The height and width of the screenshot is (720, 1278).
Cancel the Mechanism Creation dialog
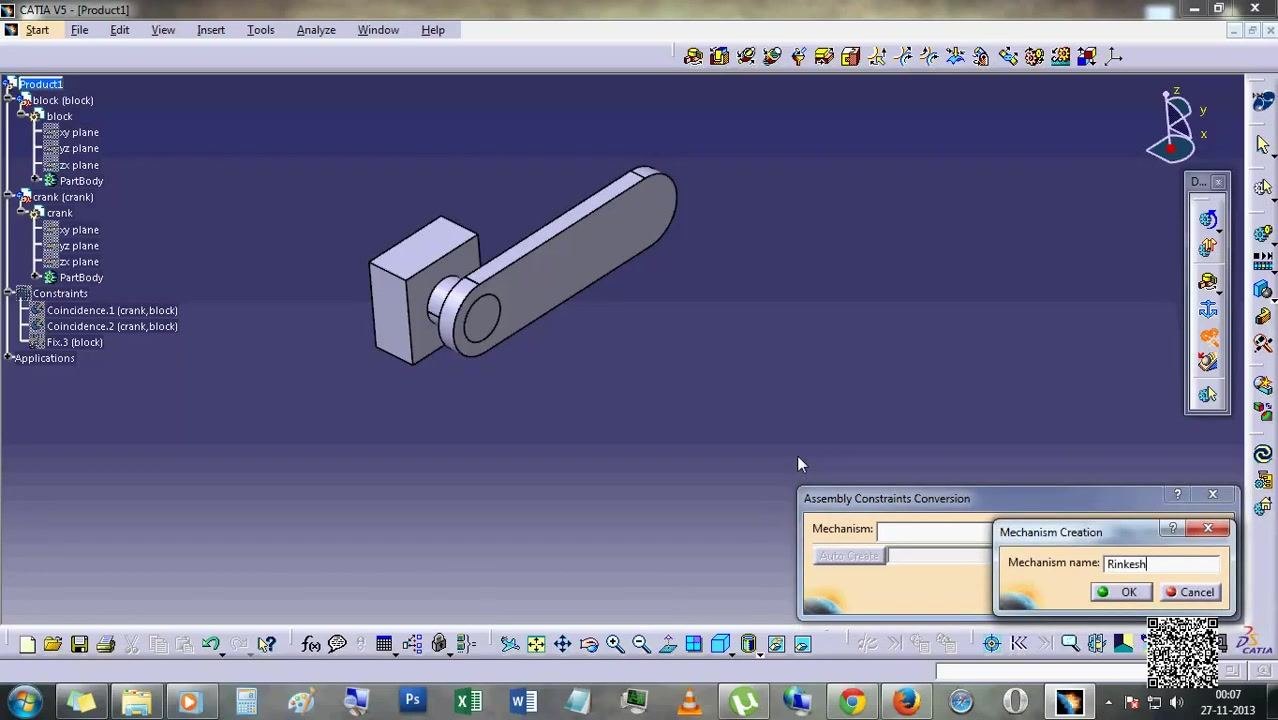pos(1189,592)
